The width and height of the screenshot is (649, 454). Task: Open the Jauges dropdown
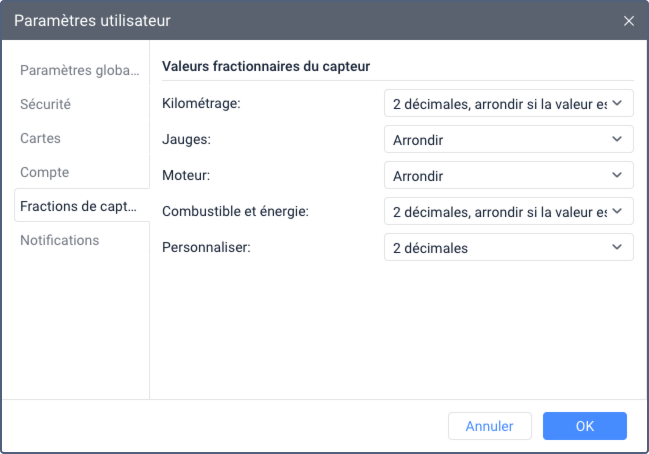[500, 139]
